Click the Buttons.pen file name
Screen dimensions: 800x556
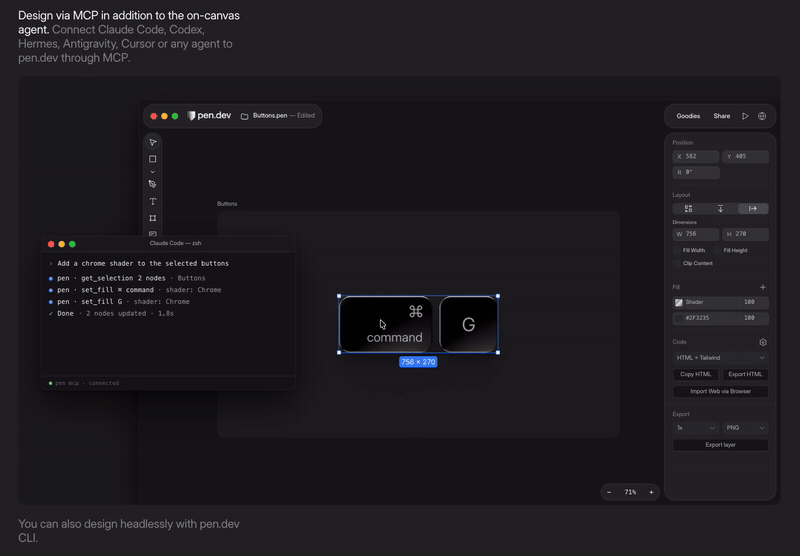click(270, 116)
